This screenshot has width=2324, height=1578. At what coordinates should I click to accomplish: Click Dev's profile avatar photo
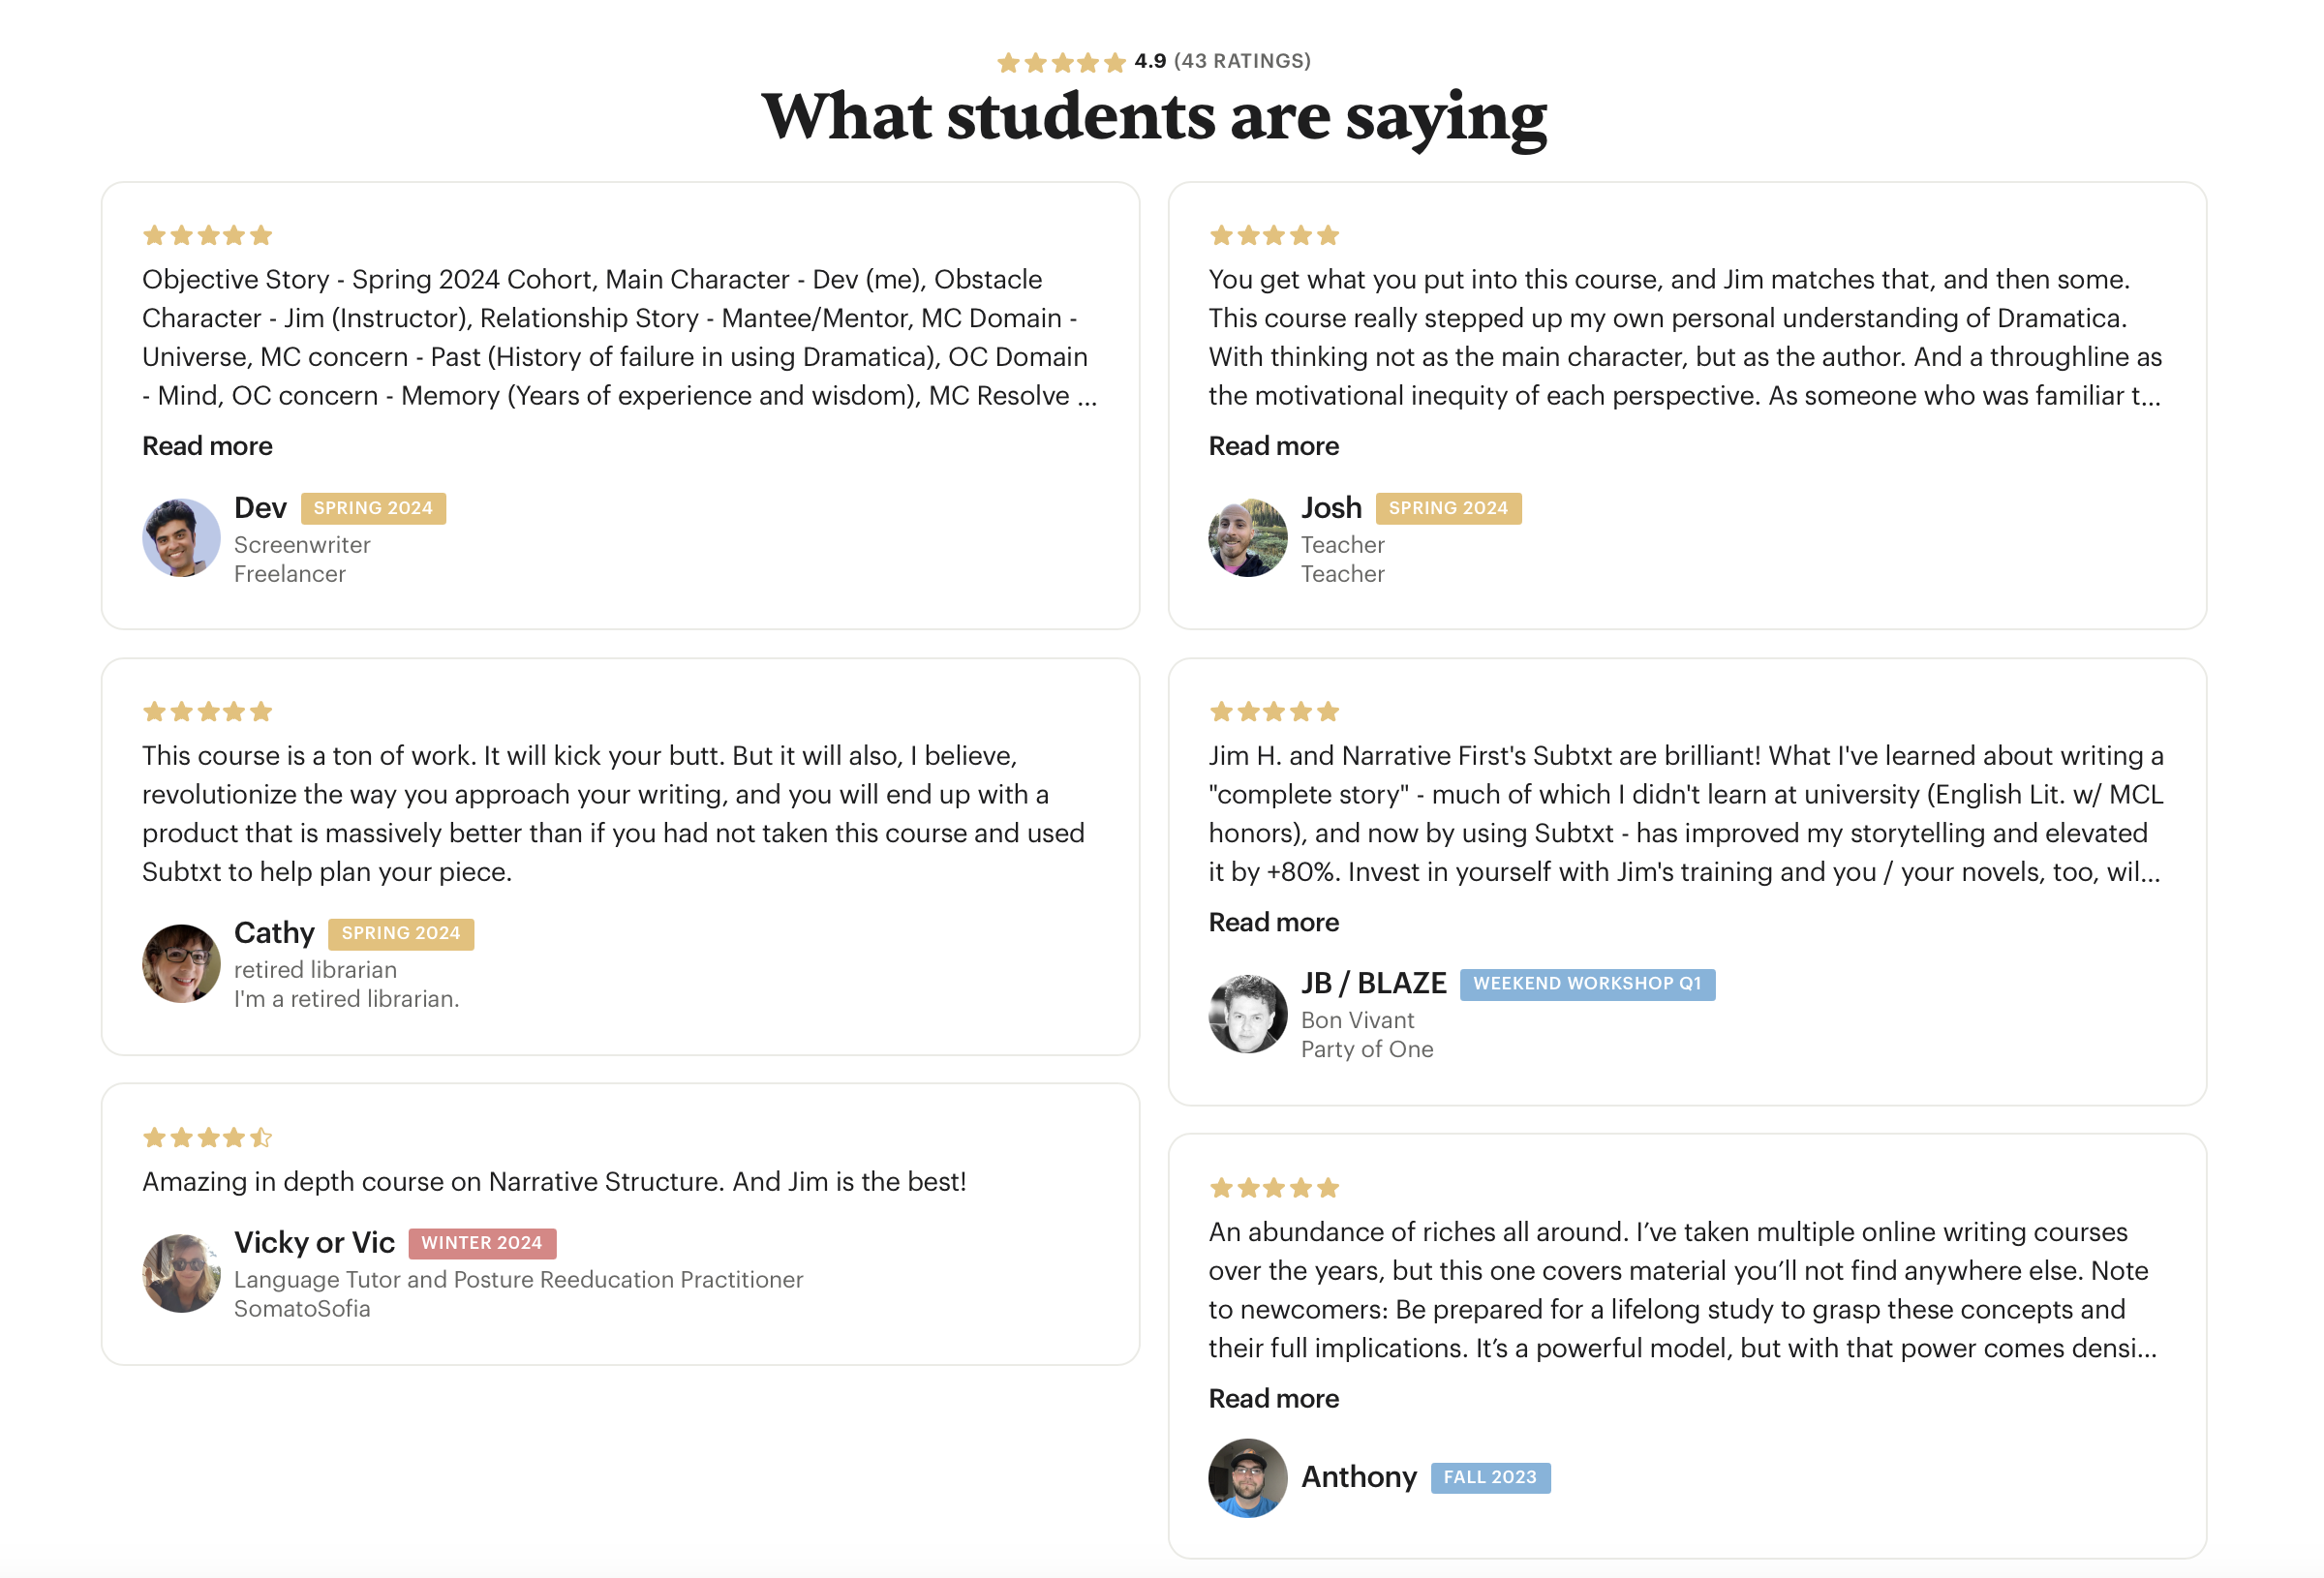pyautogui.click(x=181, y=538)
